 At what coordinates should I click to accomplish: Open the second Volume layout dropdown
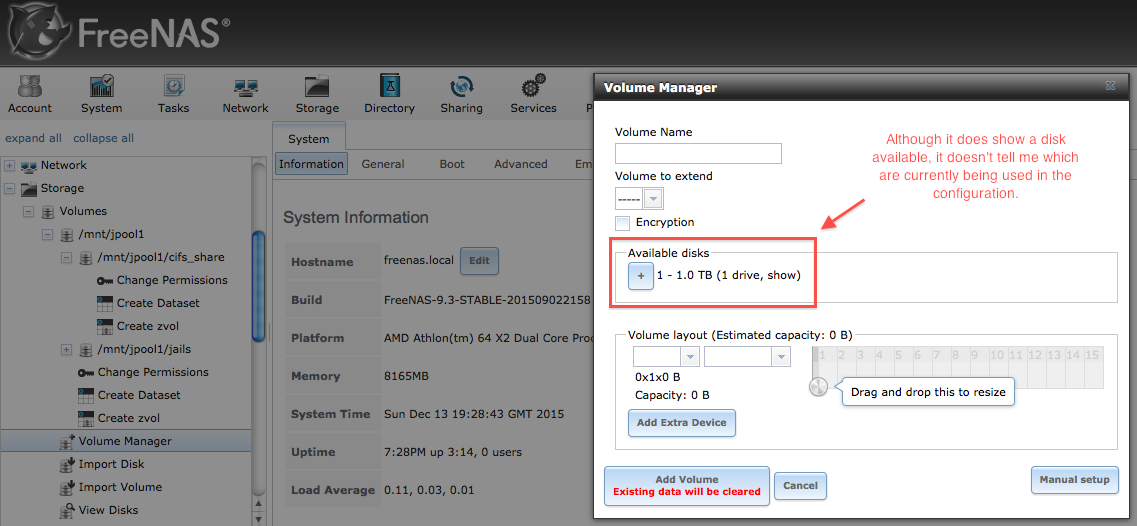[x=781, y=356]
